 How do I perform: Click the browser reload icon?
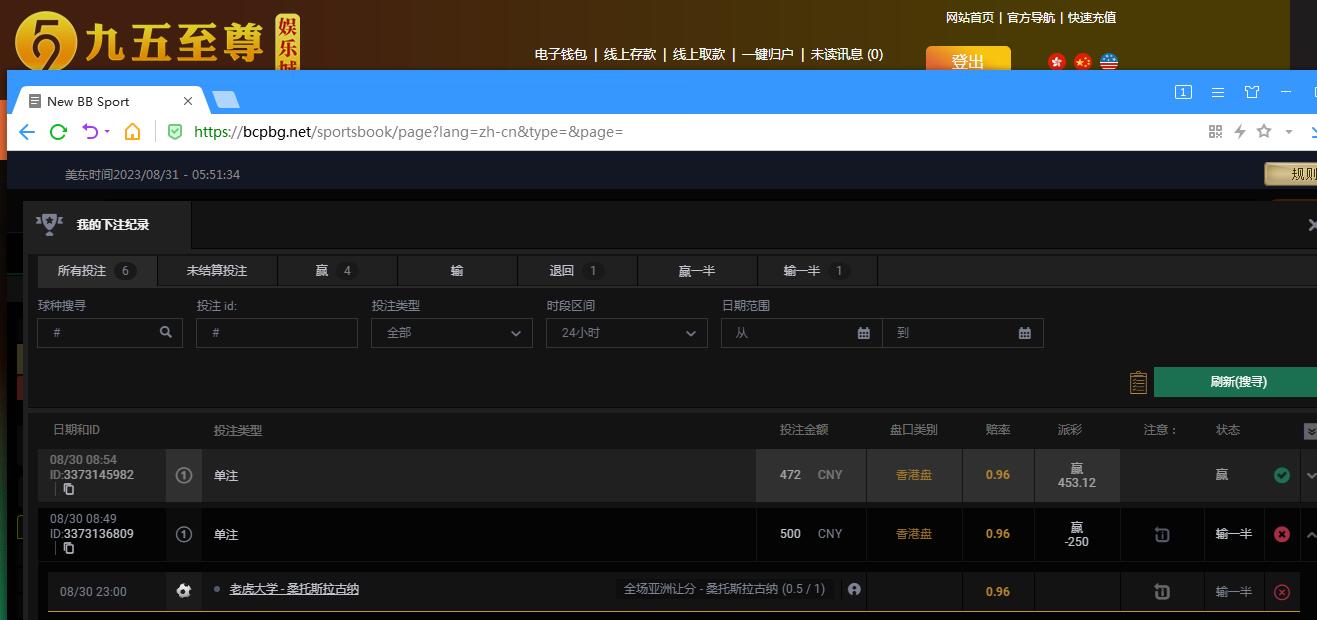(x=58, y=132)
